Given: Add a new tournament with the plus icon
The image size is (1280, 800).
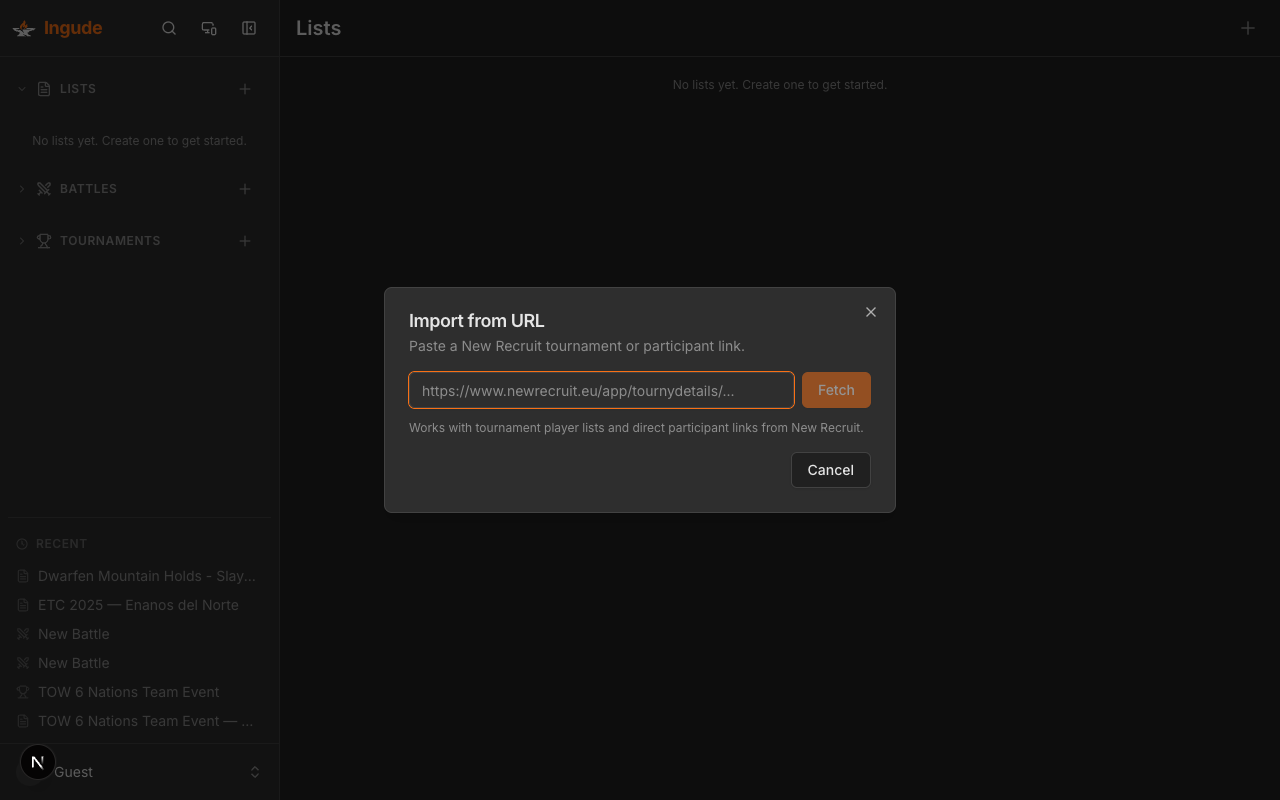Looking at the screenshot, I should tap(245, 241).
